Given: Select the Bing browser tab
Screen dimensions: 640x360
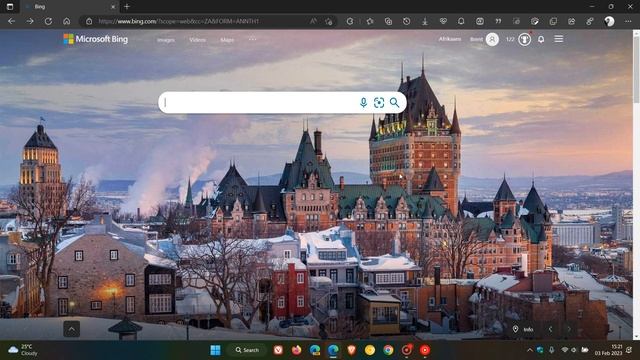Looking at the screenshot, I should (x=69, y=7).
